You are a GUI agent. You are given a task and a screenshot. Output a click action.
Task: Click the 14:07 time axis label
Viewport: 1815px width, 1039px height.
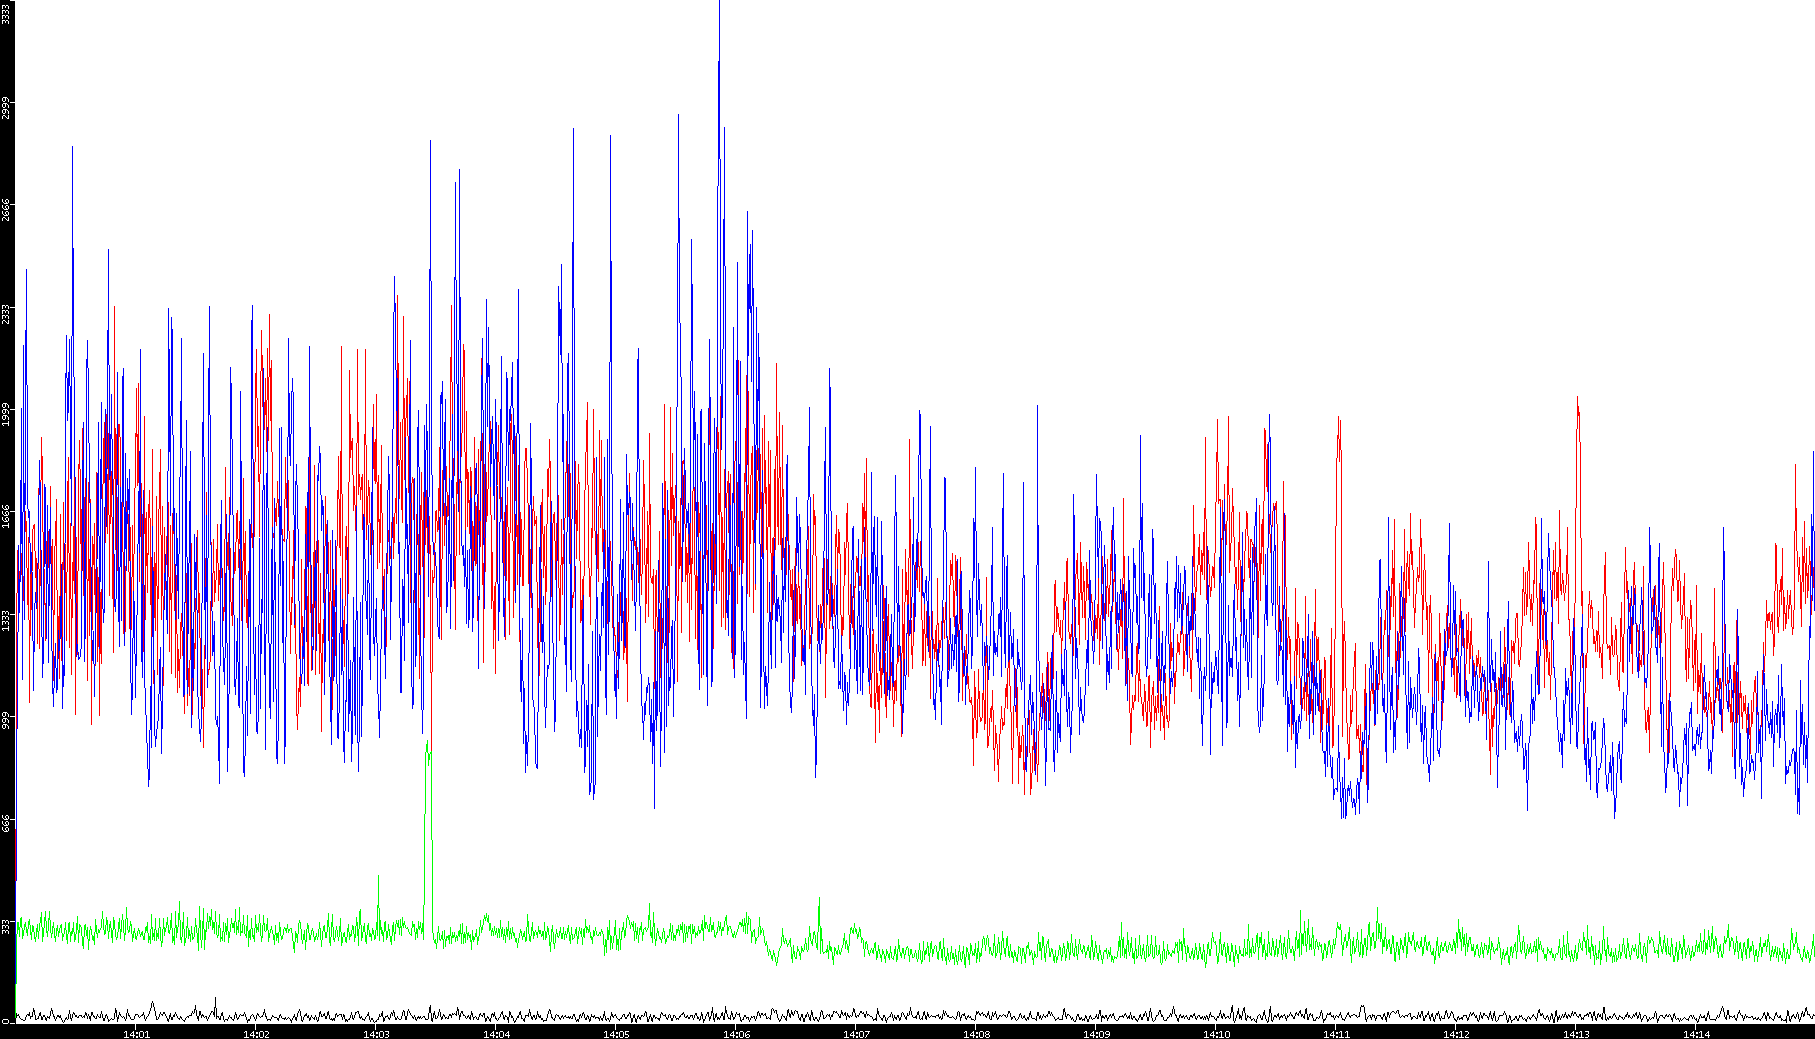[x=856, y=1034]
